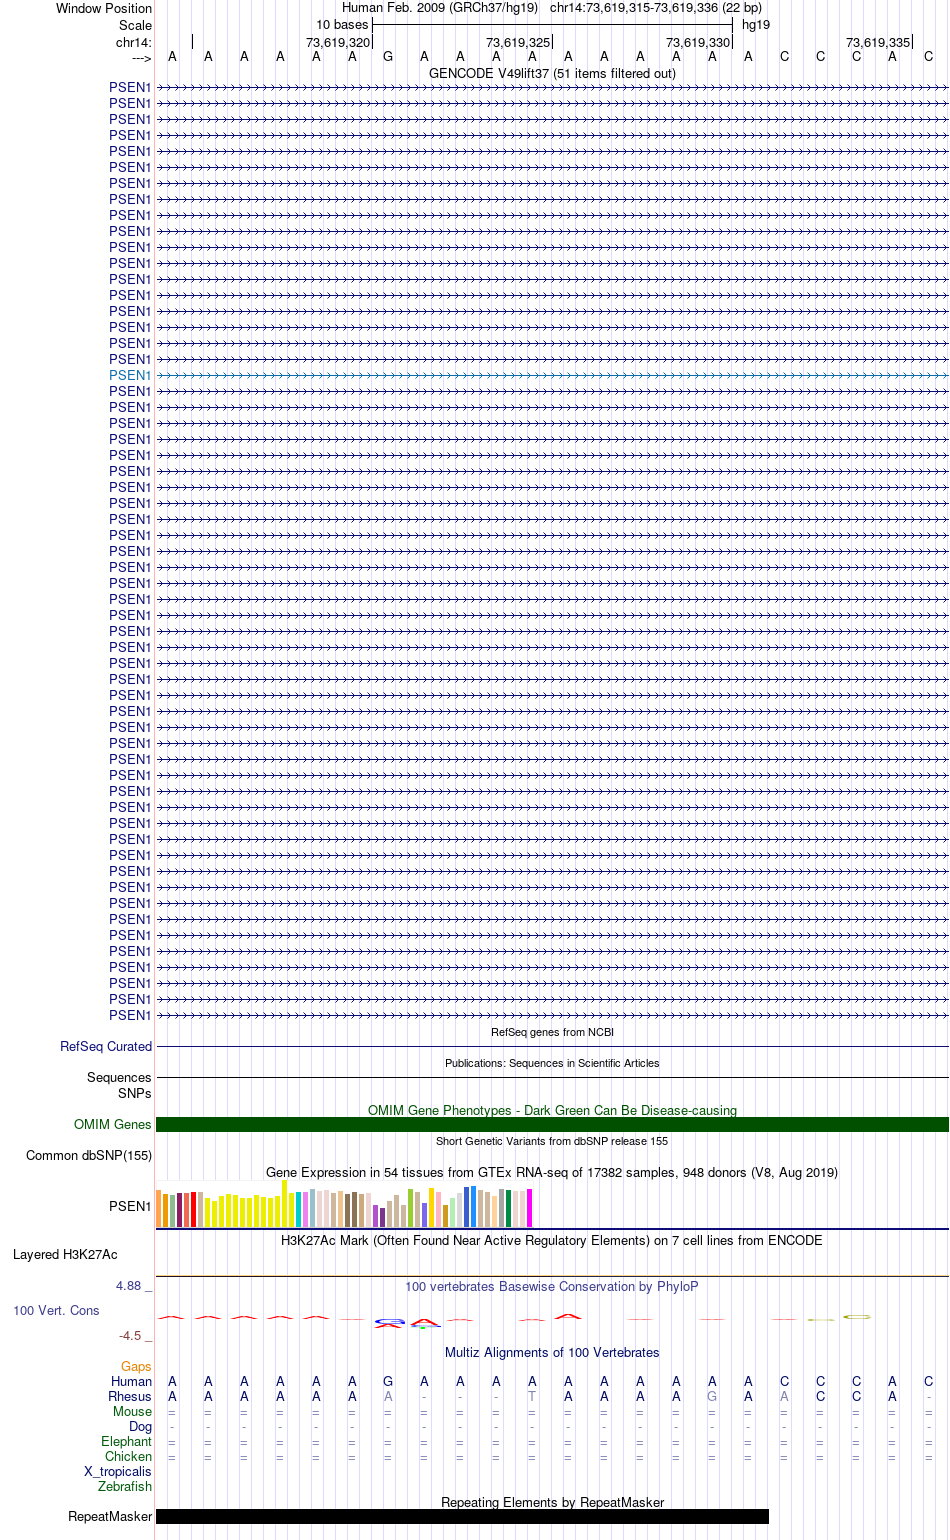Screen dimensions: 950x1540
Task: Click the G base in the top sequence row
Action: [x=388, y=56]
